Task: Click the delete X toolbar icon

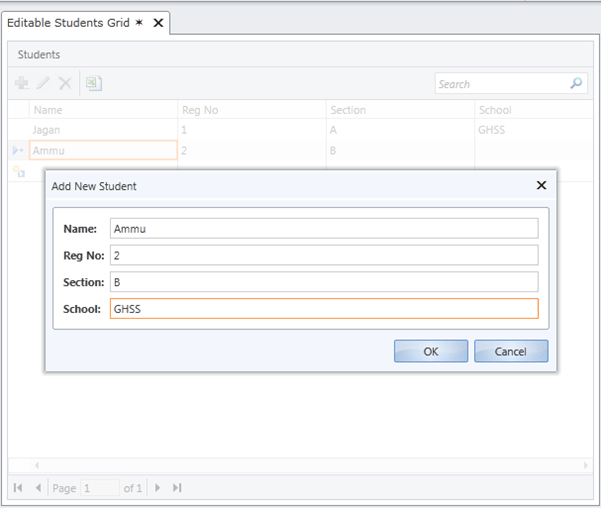Action: pyautogui.click(x=65, y=84)
